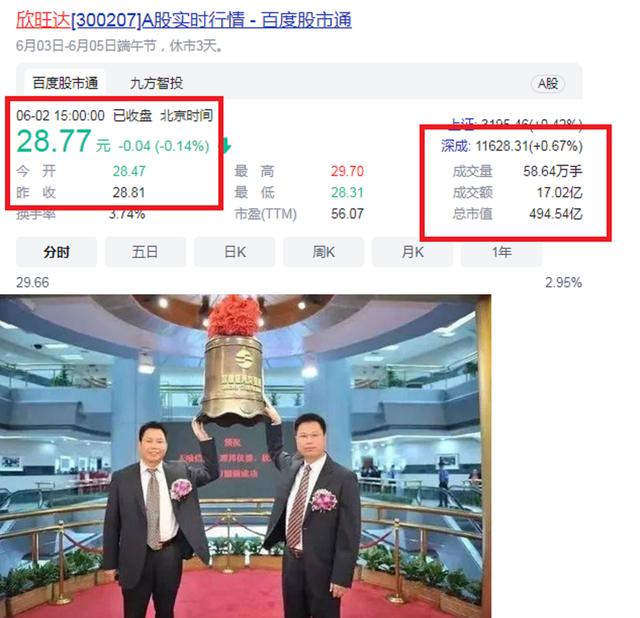
Task: Select the 日K chart view
Action: tap(235, 252)
